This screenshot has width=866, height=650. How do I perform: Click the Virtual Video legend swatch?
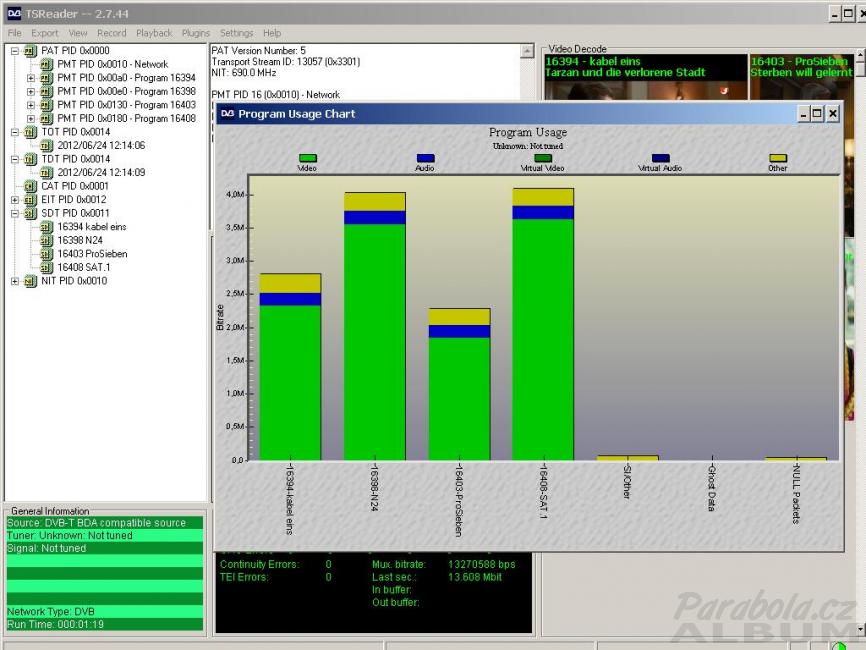pyautogui.click(x=543, y=158)
